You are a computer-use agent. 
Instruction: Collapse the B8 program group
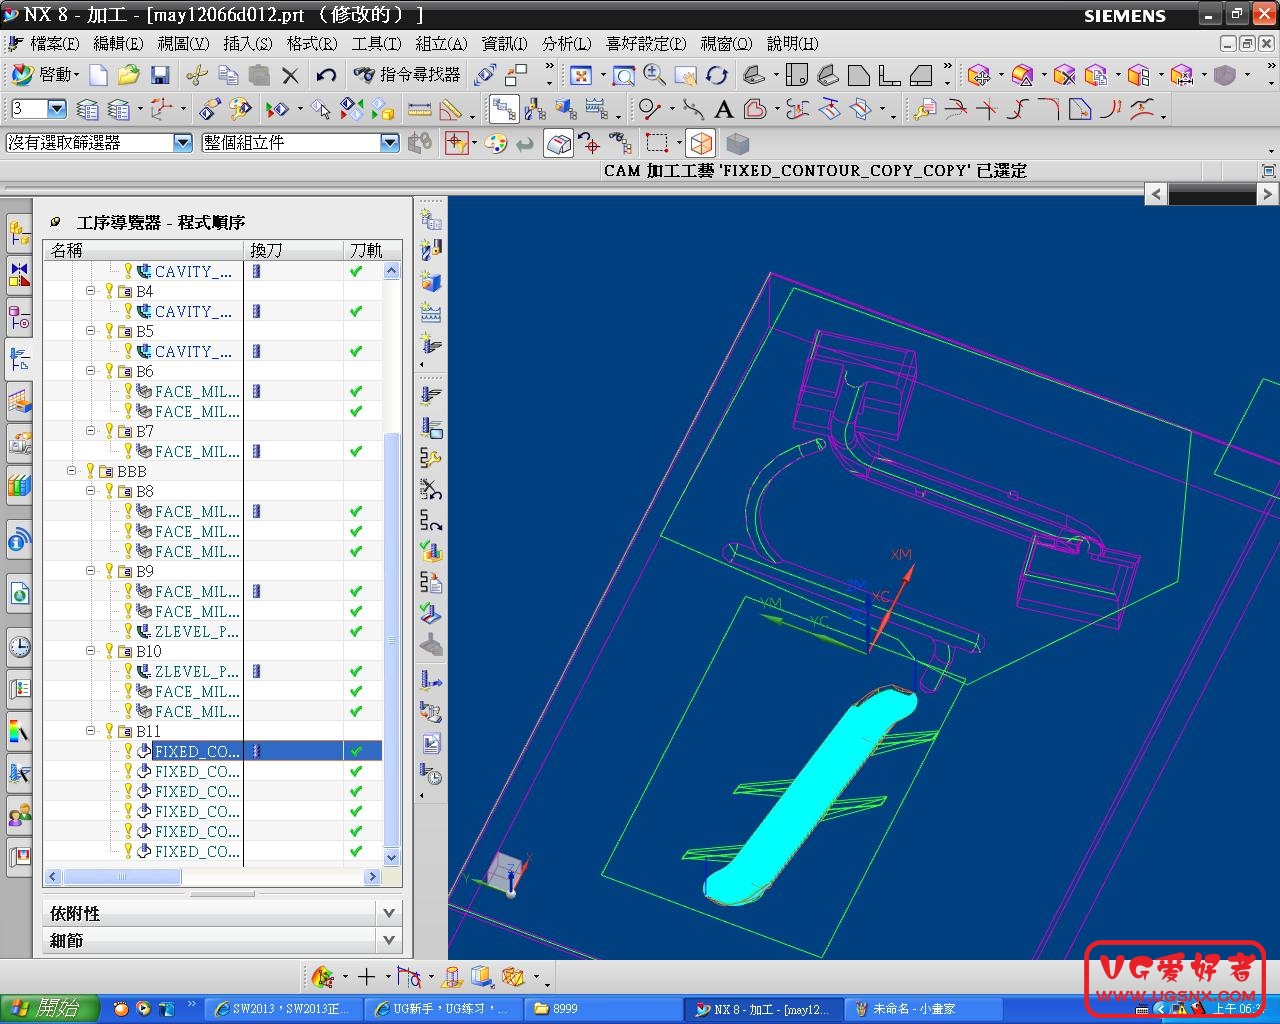click(x=91, y=491)
